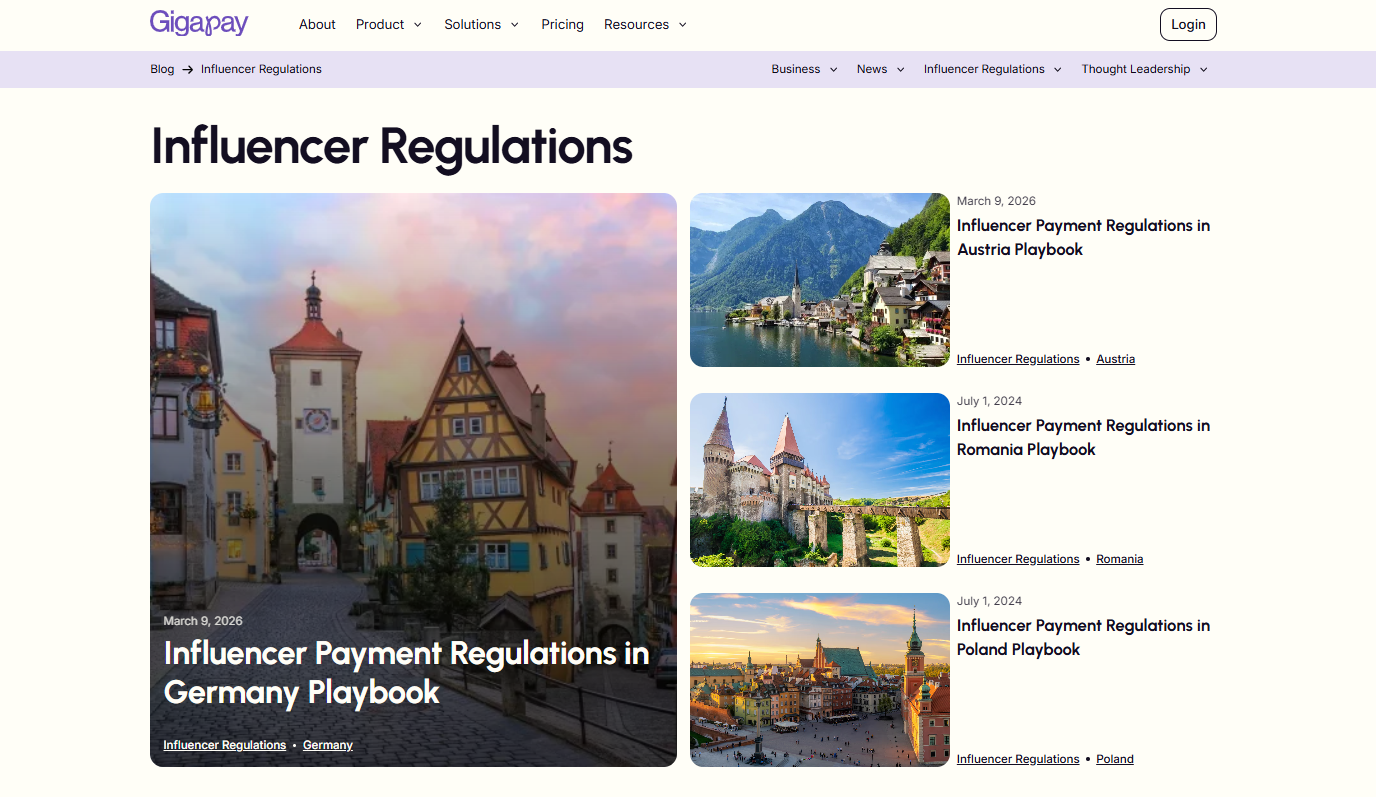Open the Poland article thumbnail
Image resolution: width=1376 pixels, height=797 pixels.
pos(820,680)
